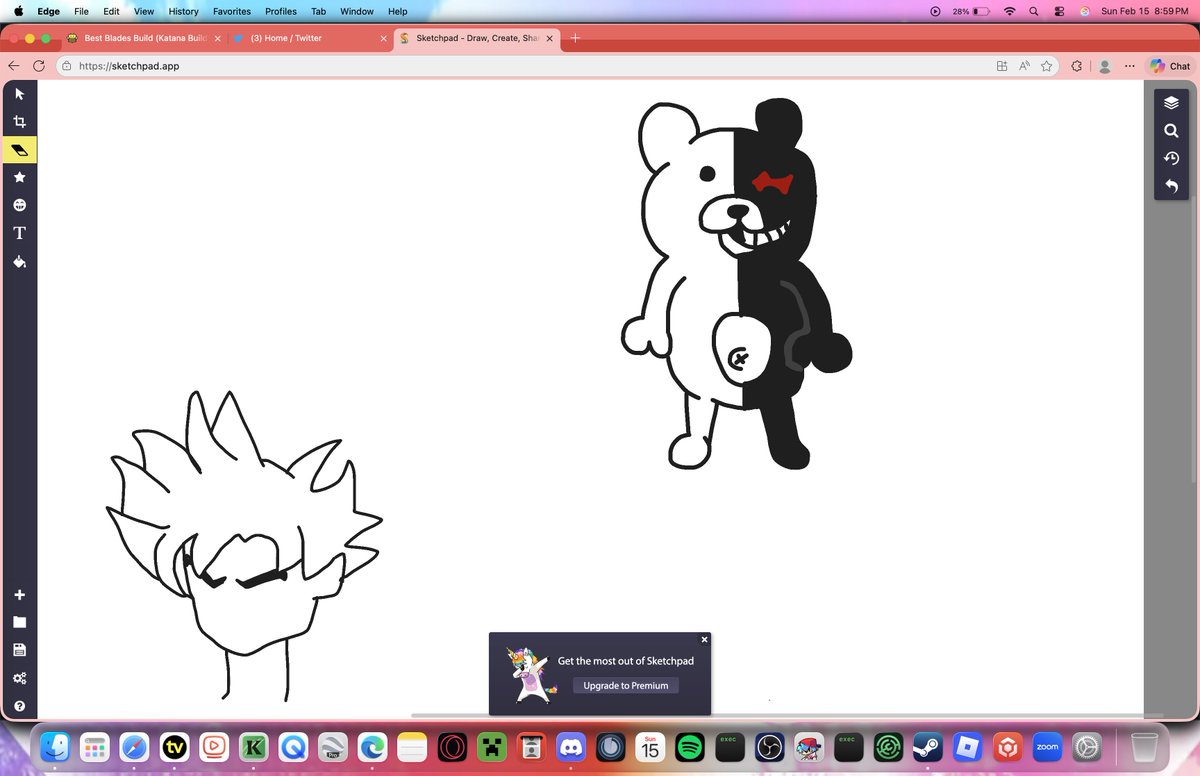Open OBS from the Dock
1200x776 pixels.
pos(769,747)
